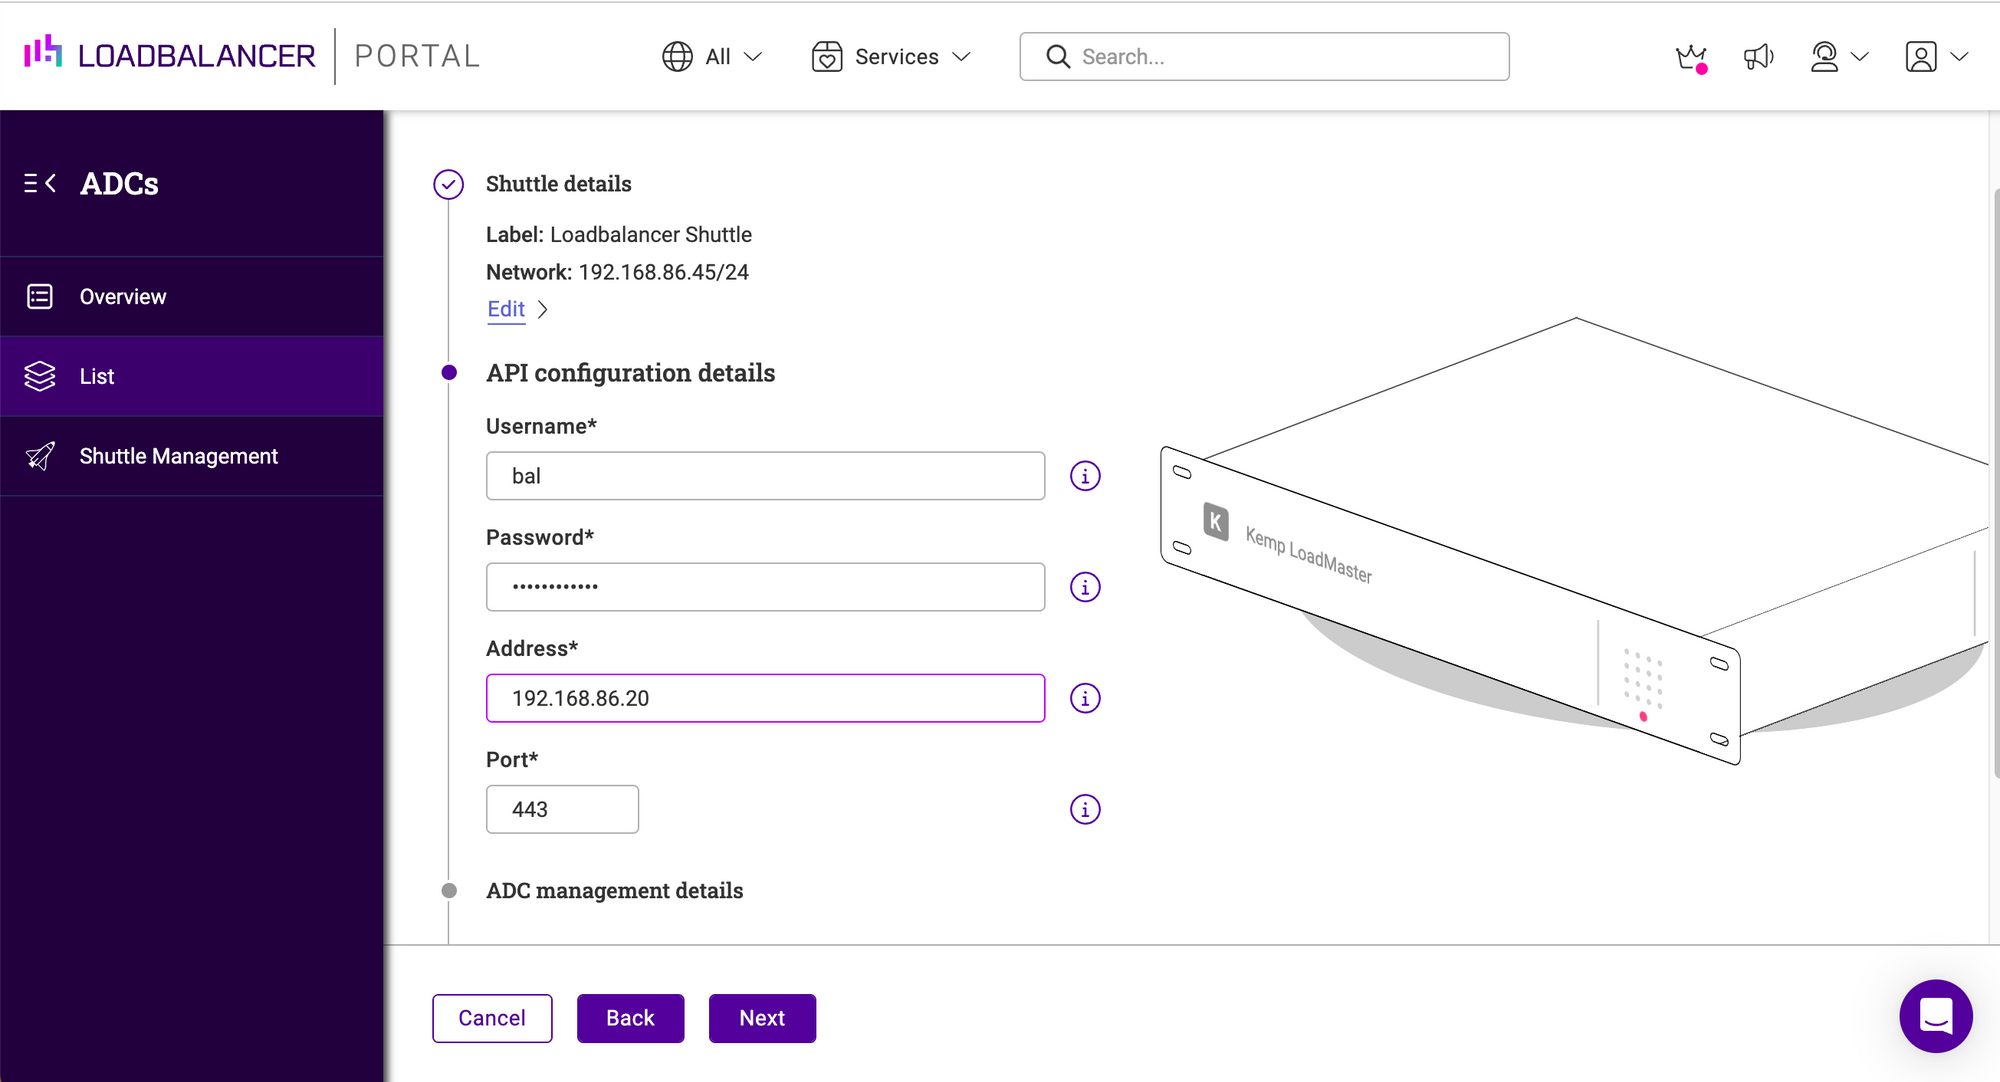This screenshot has width=2000, height=1082.
Task: Expand the user profile dropdown
Action: click(1933, 55)
